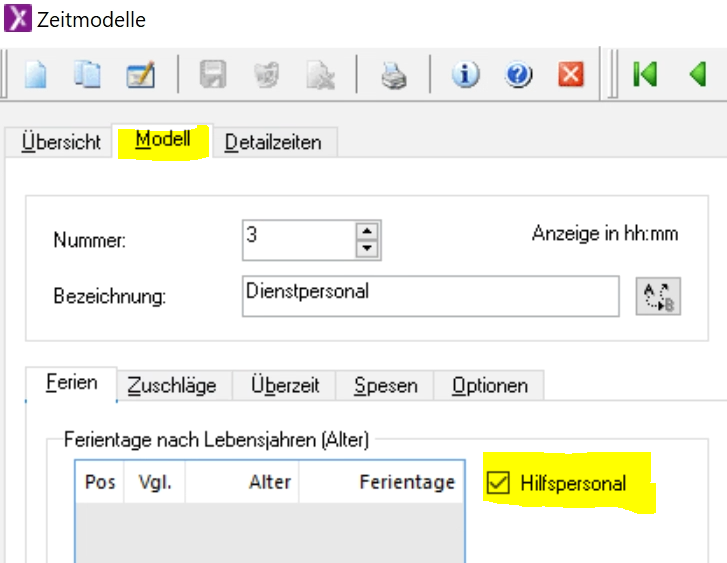Image resolution: width=727 pixels, height=563 pixels.
Task: Click the Ferientage column header
Action: click(405, 482)
